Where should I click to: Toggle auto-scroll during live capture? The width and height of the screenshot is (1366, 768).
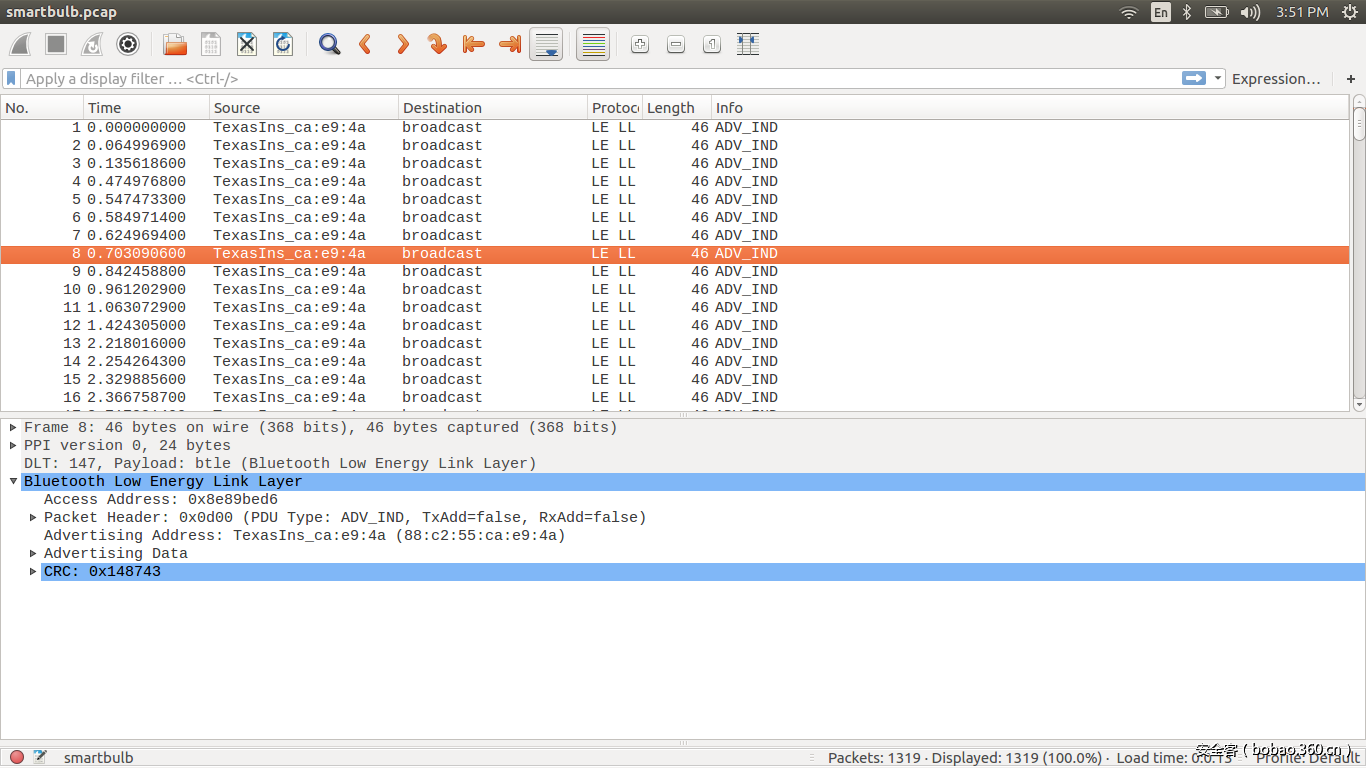(x=546, y=44)
